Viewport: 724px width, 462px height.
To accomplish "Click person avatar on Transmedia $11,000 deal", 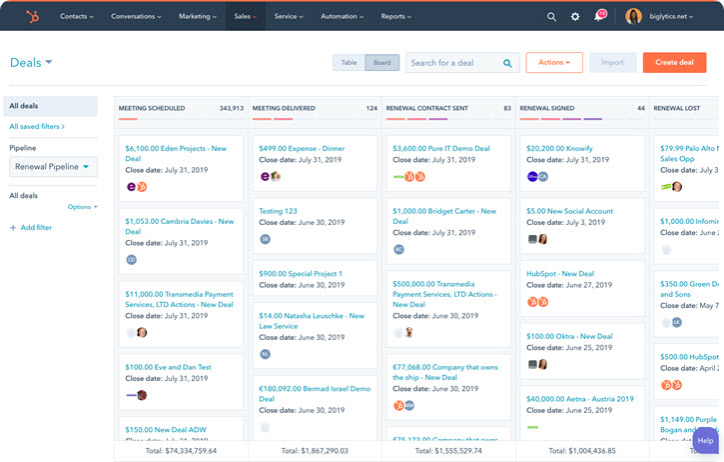I will tap(142, 332).
